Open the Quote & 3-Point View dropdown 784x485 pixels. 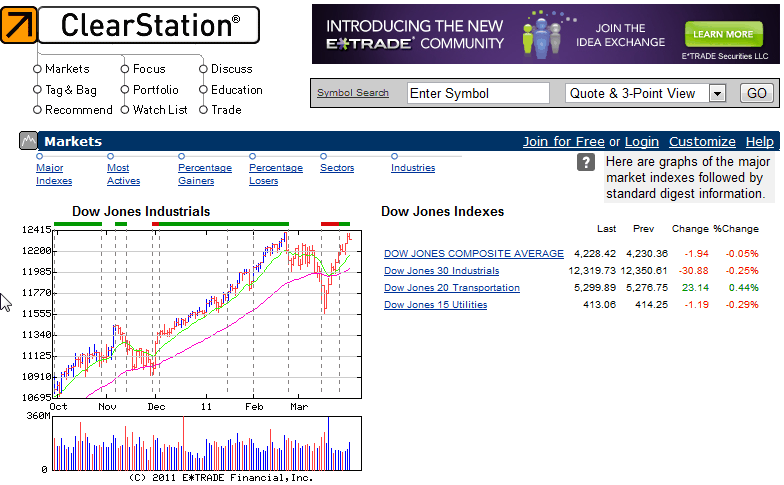pos(716,93)
